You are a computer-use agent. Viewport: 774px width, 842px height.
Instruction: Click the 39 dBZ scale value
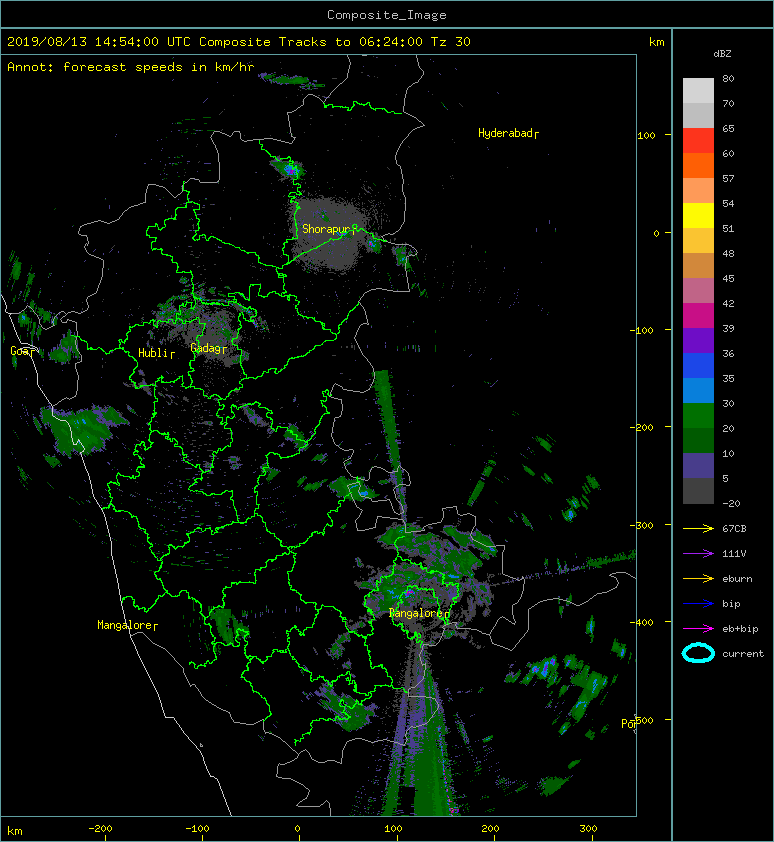click(728, 328)
